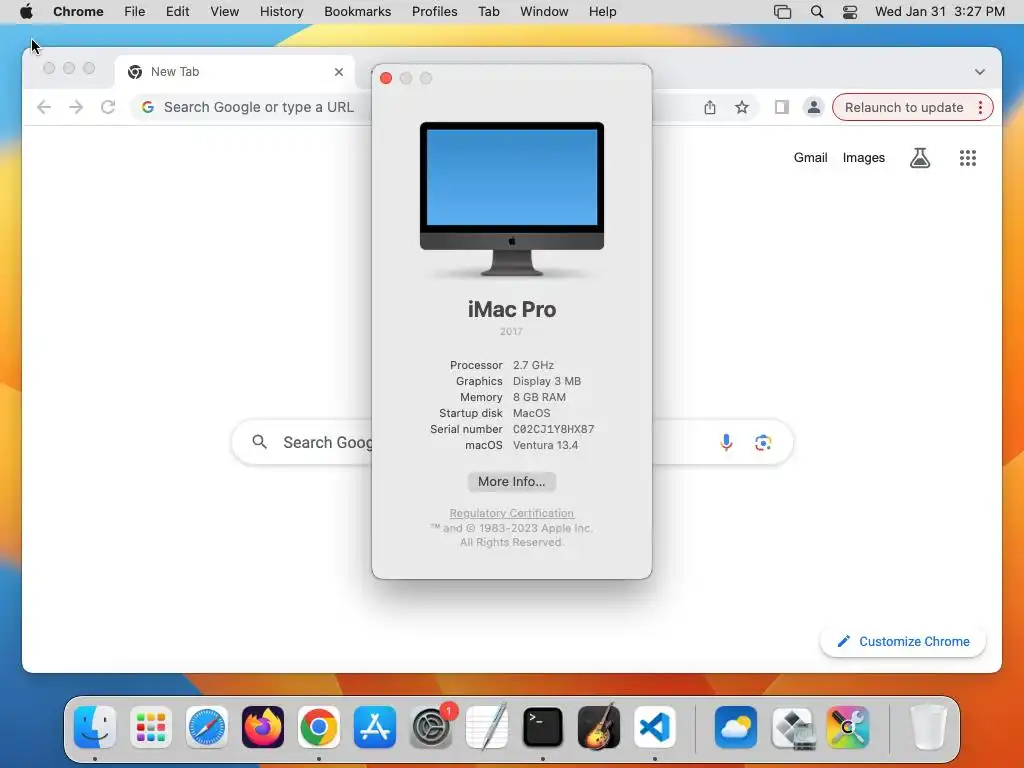Click the Ventura 13.4 version text

[545, 445]
